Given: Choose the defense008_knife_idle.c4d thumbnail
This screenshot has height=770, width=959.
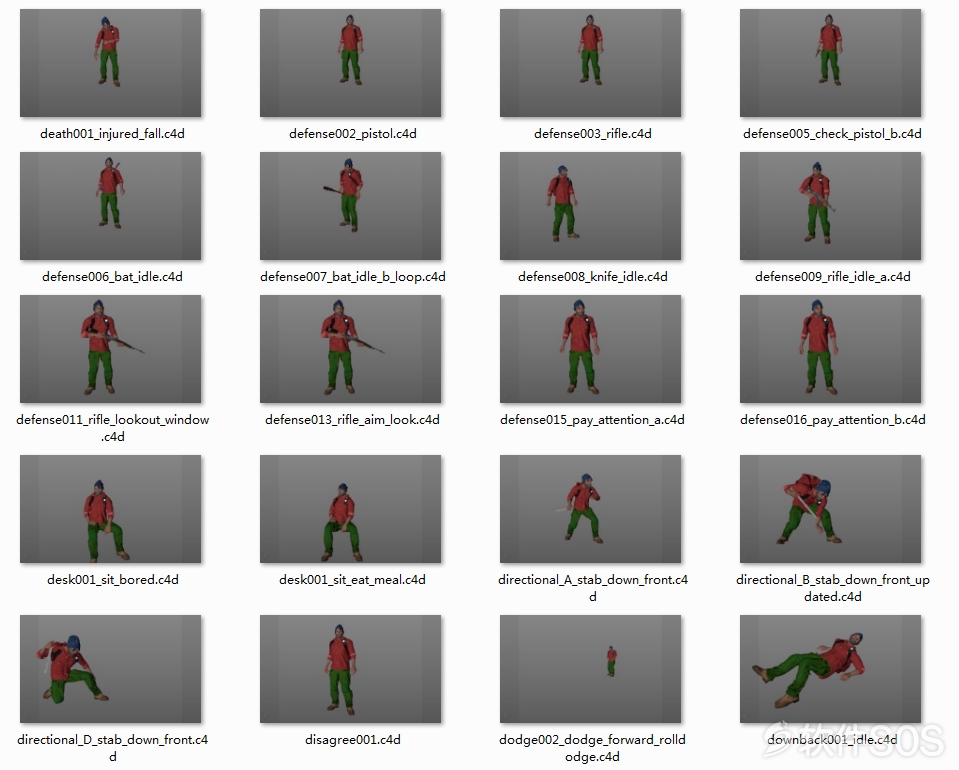Looking at the screenshot, I should click(x=590, y=206).
